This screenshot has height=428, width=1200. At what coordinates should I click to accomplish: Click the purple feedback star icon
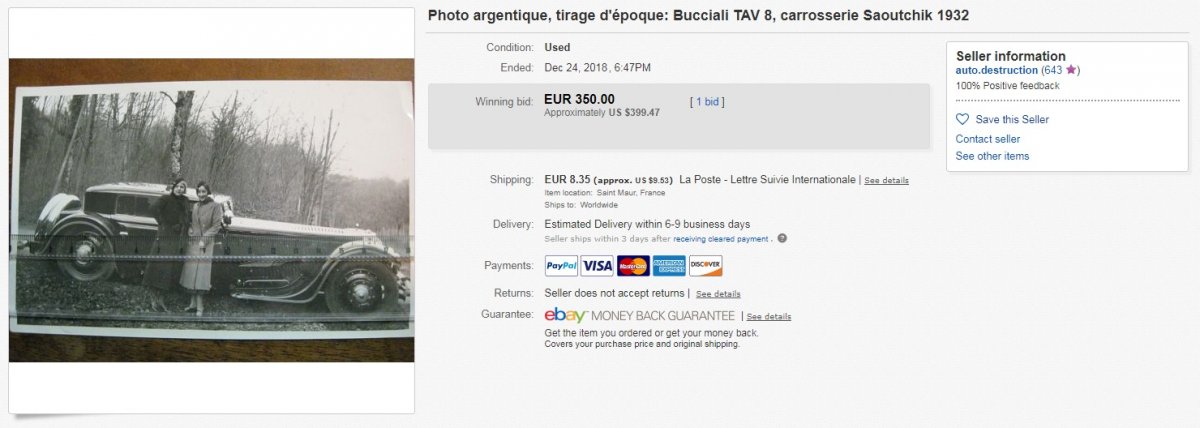coord(1071,70)
